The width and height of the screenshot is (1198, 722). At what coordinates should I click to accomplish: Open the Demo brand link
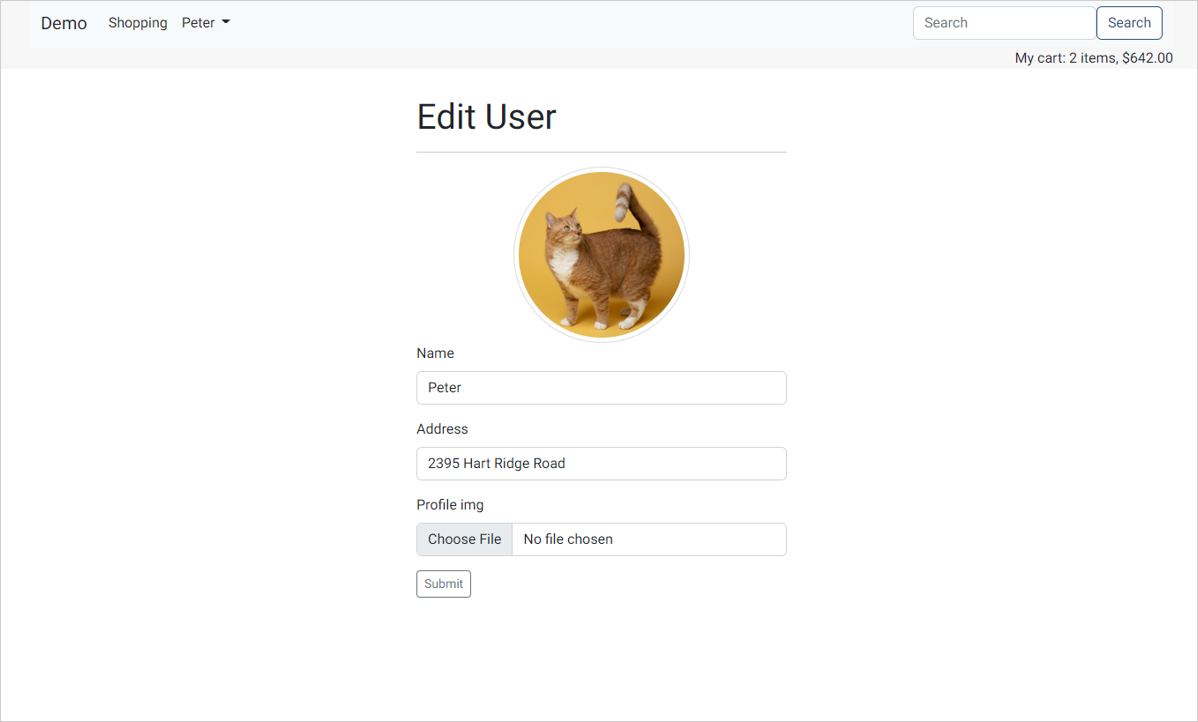(63, 23)
